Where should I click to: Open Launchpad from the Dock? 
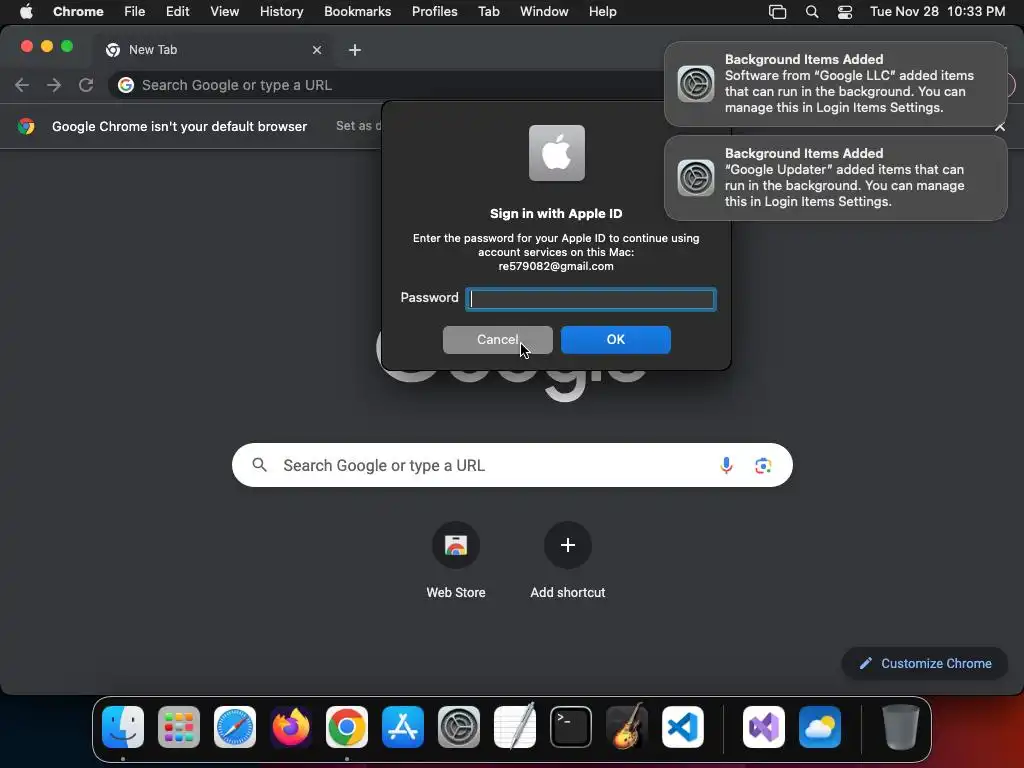tap(179, 727)
